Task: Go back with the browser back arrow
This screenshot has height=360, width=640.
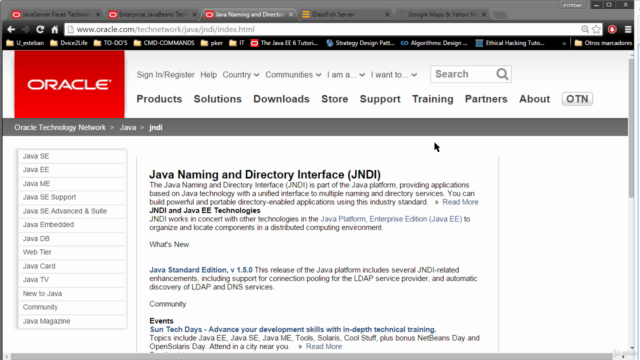Action: [x=11, y=29]
